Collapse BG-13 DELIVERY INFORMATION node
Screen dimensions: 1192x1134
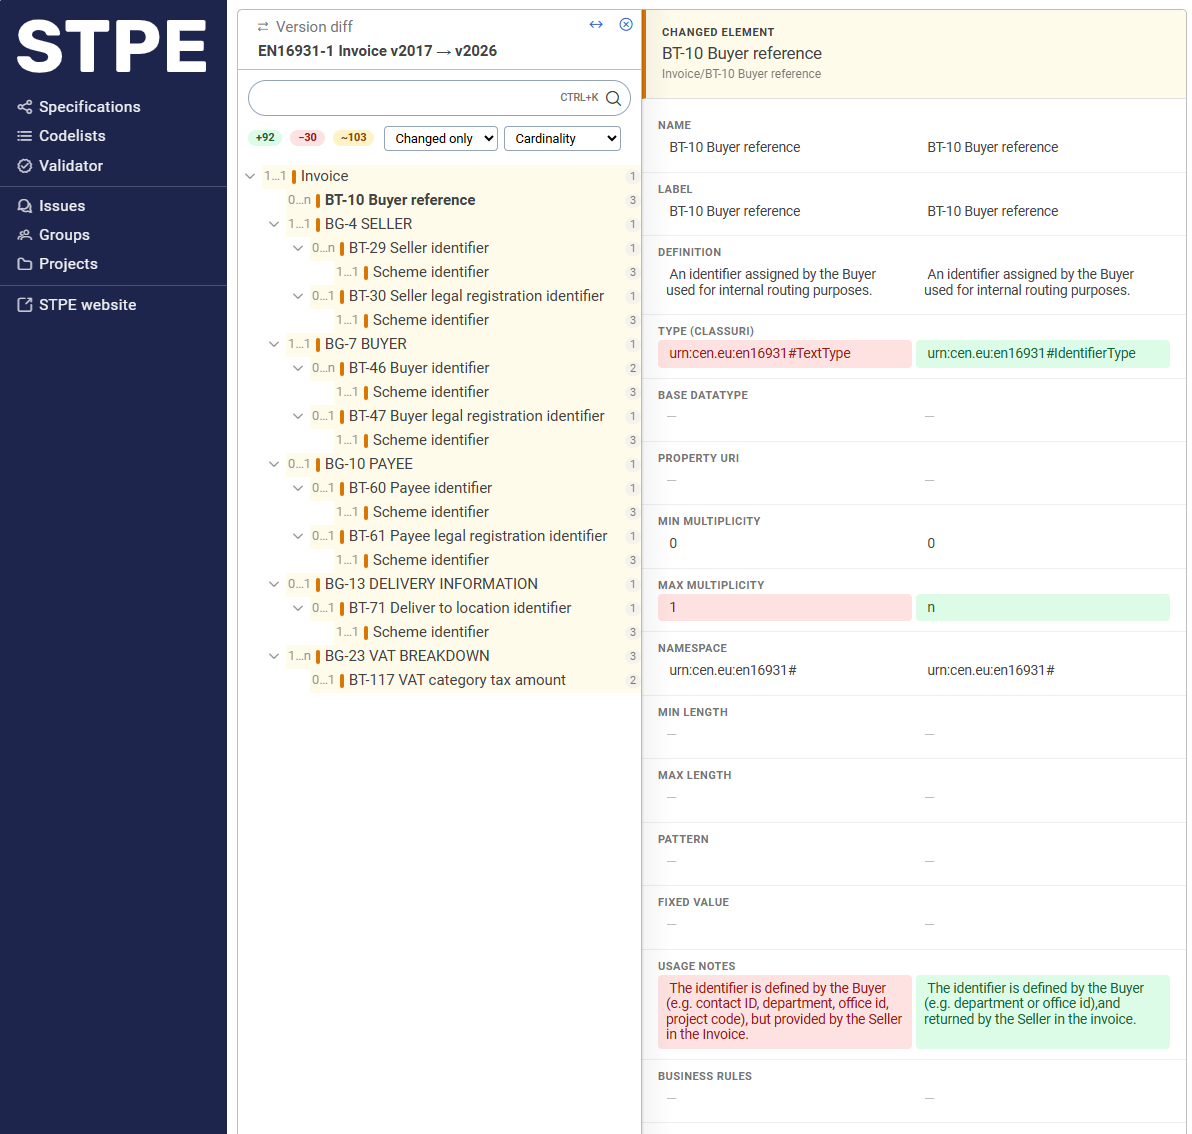pos(274,584)
